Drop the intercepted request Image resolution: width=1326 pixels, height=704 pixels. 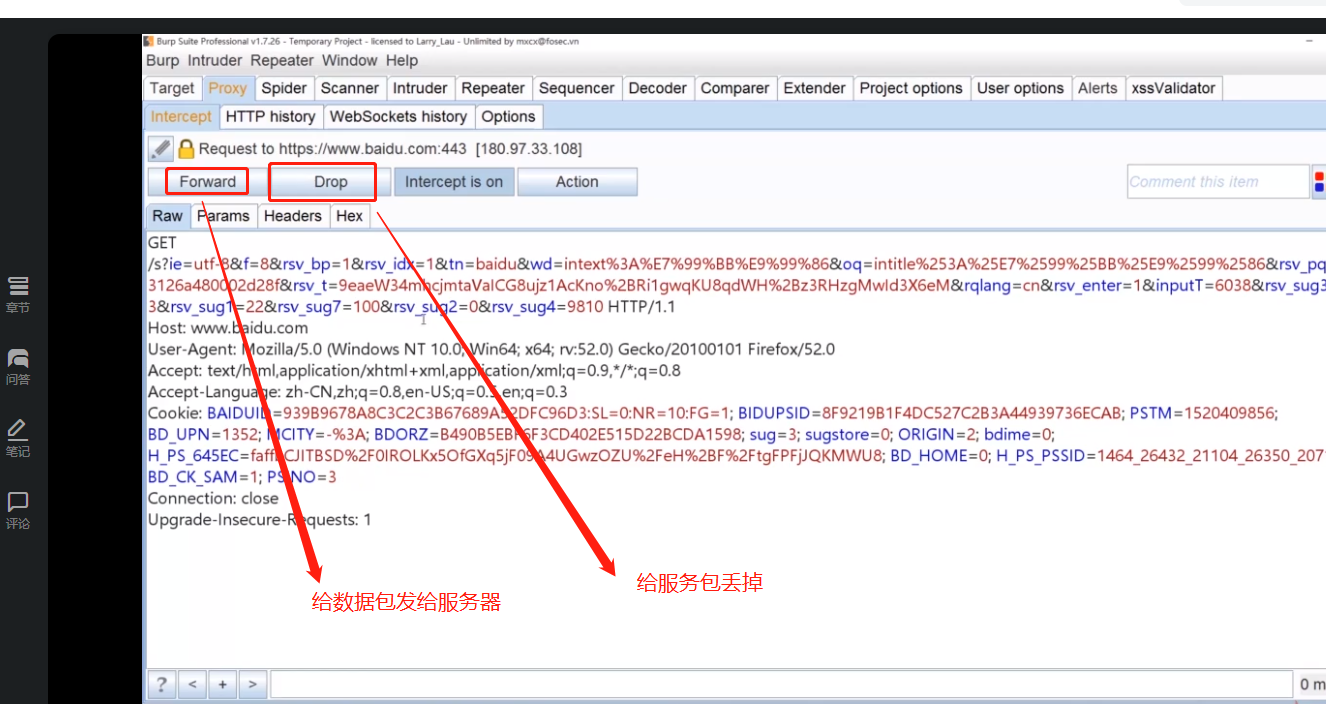(x=331, y=182)
